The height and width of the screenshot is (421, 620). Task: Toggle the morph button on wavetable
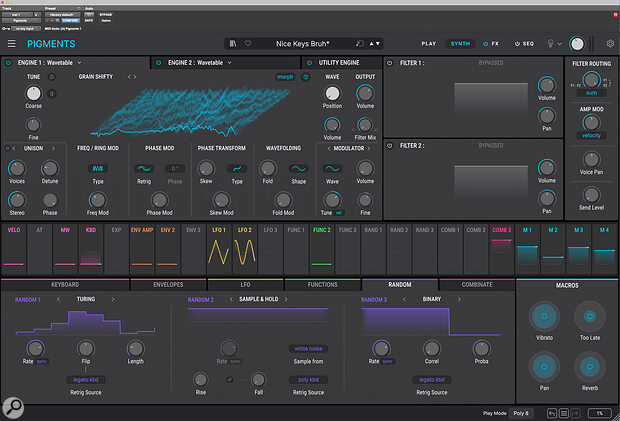pyautogui.click(x=285, y=77)
